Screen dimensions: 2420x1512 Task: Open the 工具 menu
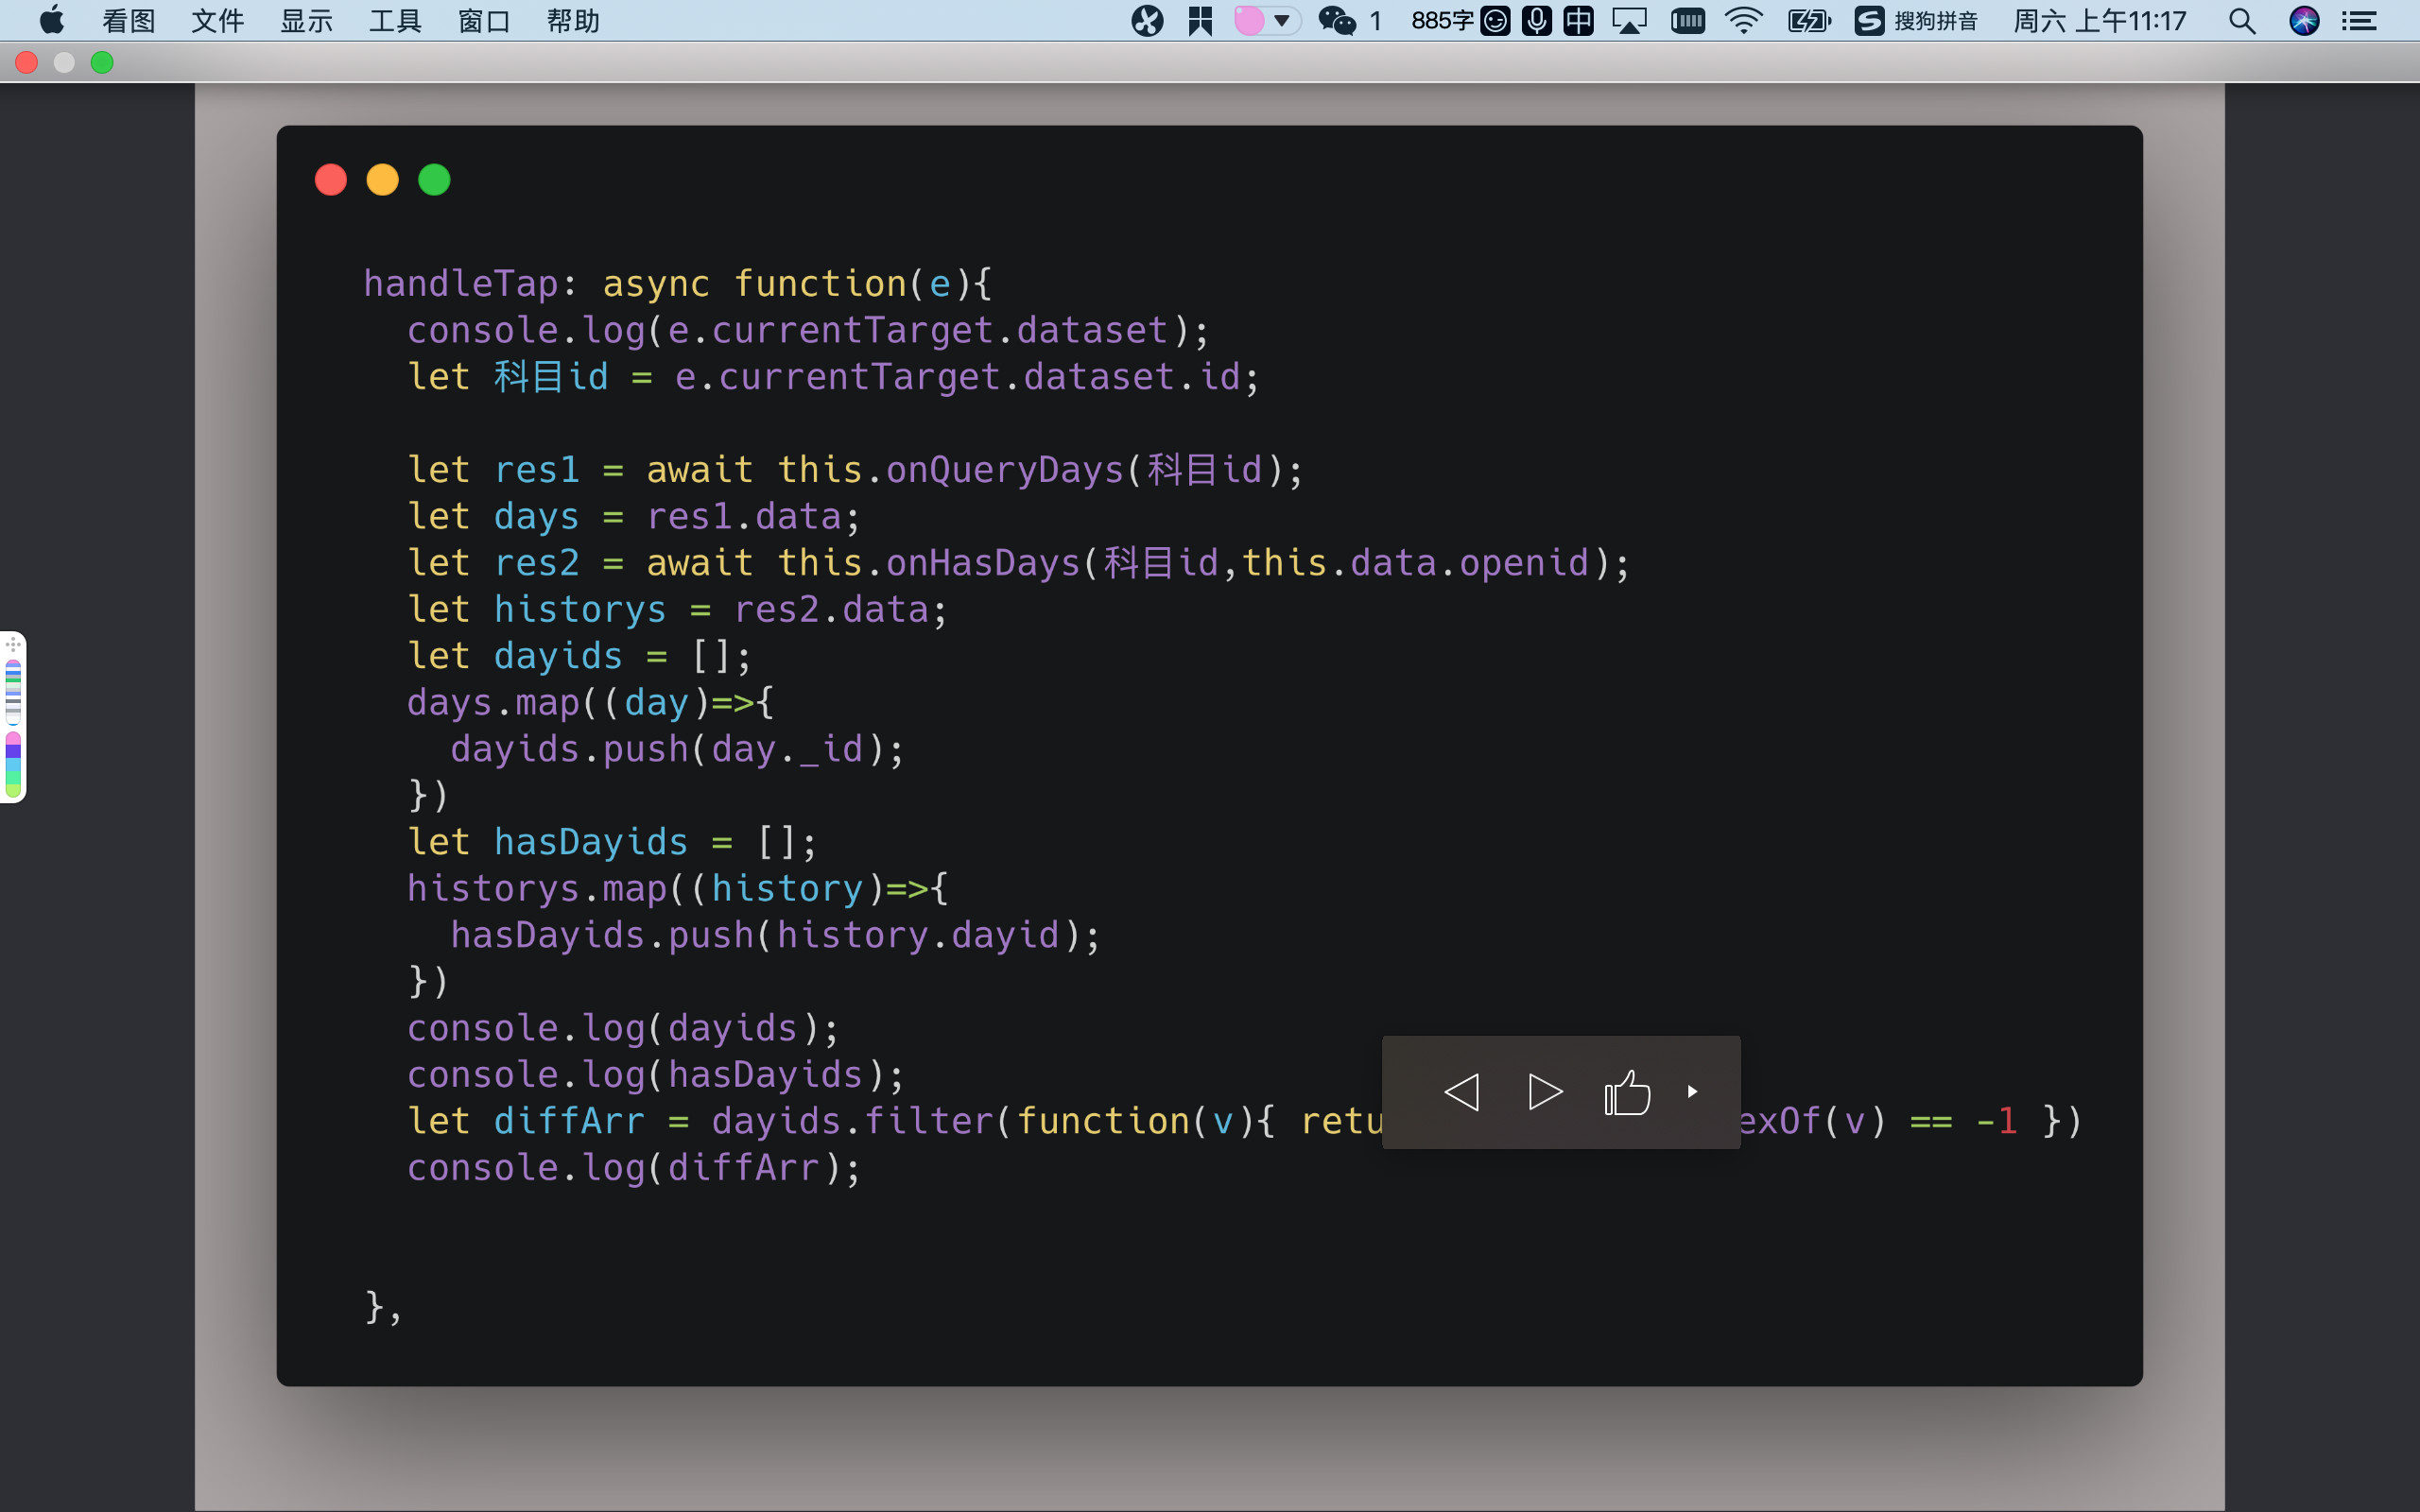395,21
